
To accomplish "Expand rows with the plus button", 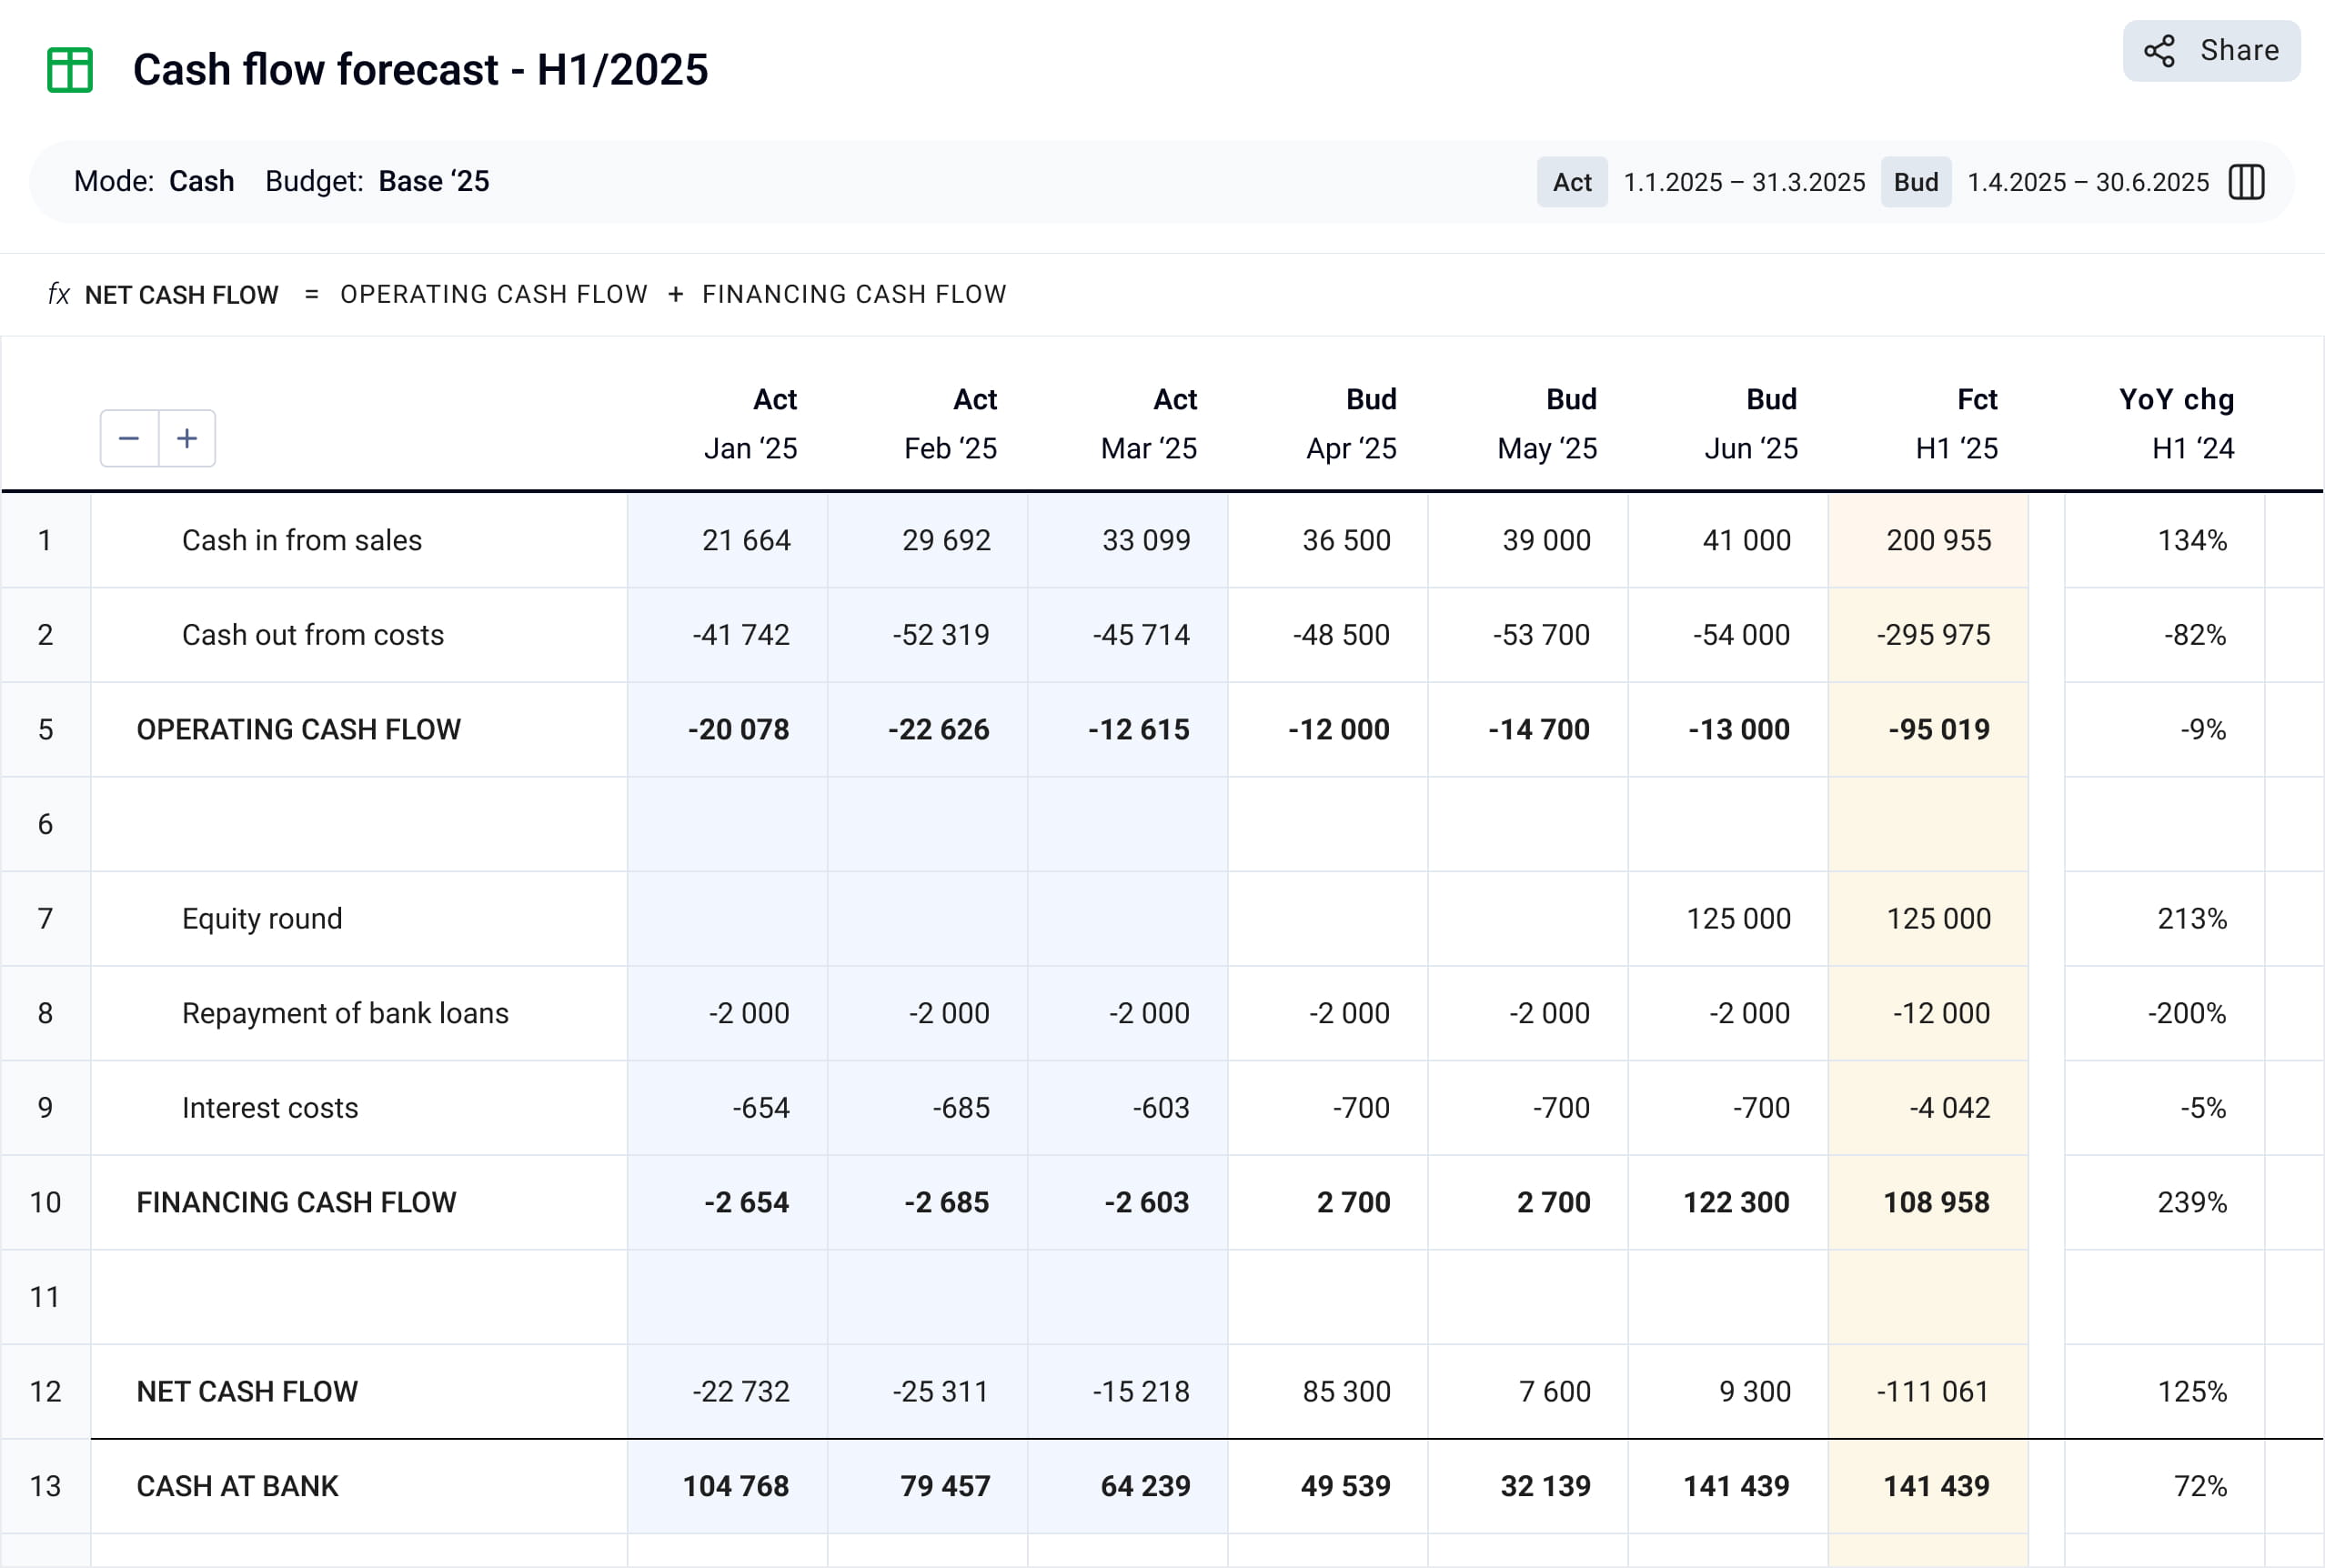I will 187,438.
